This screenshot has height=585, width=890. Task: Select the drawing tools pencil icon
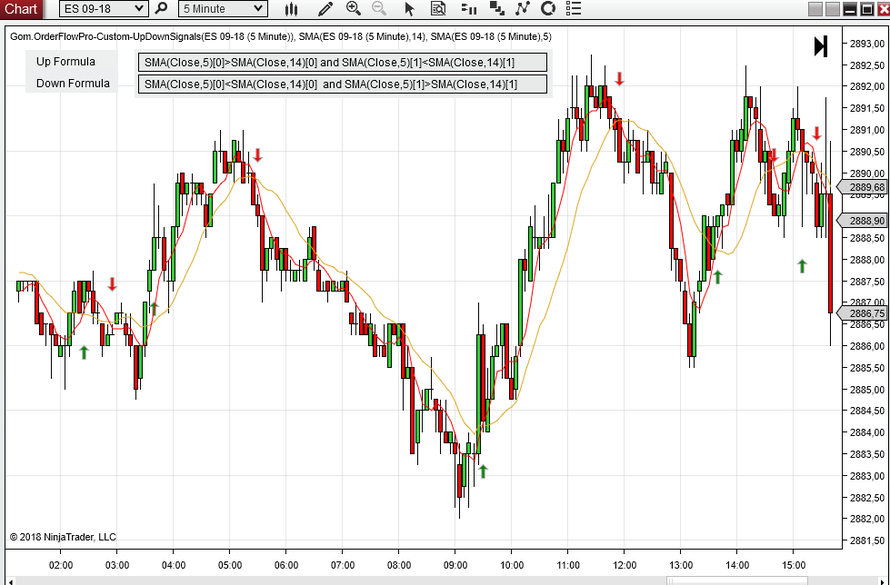(x=325, y=9)
